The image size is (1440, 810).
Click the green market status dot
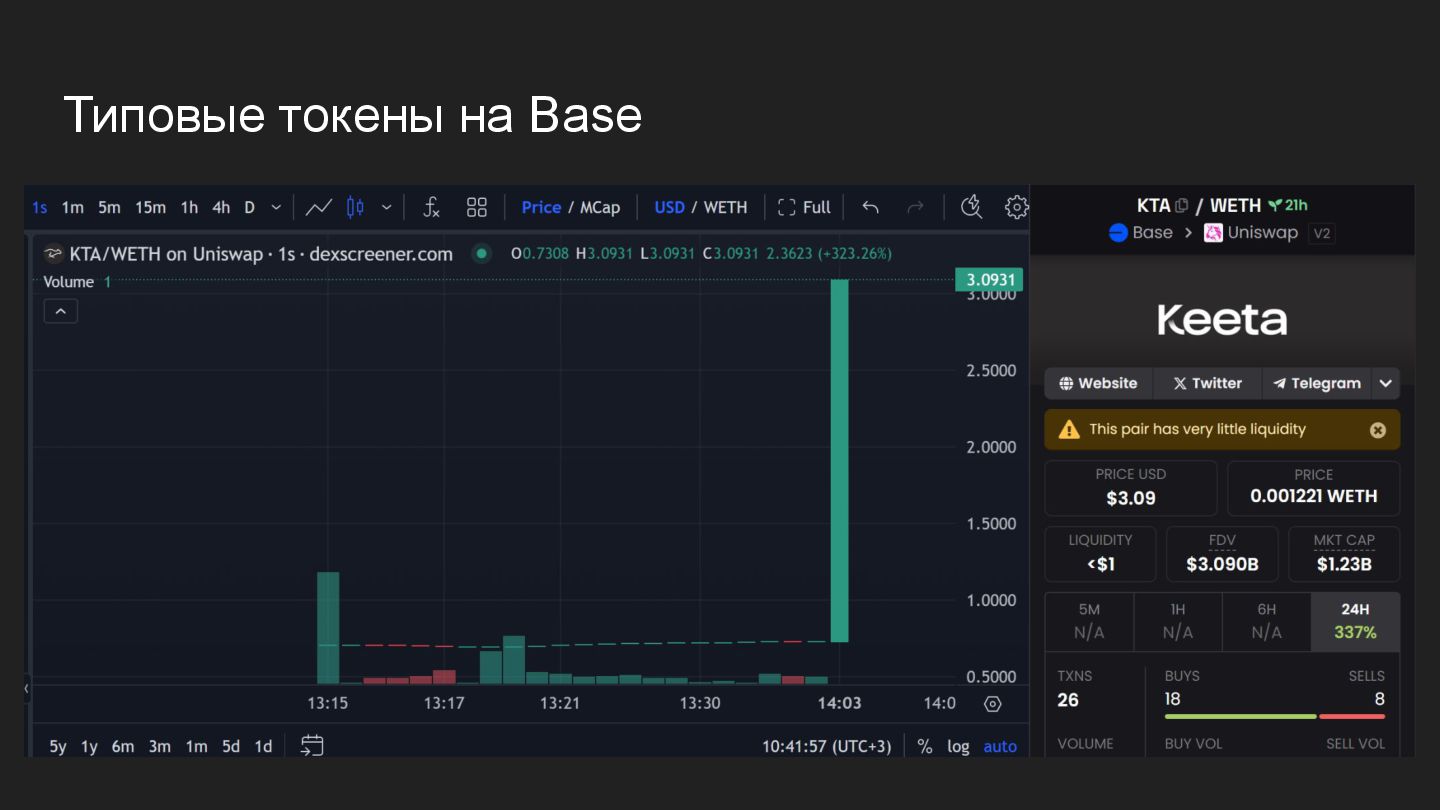coord(482,254)
